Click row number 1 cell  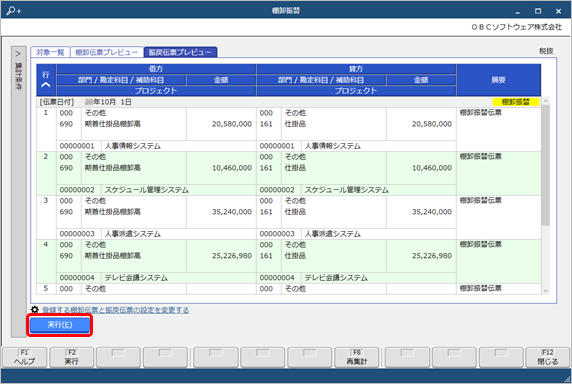[46, 129]
